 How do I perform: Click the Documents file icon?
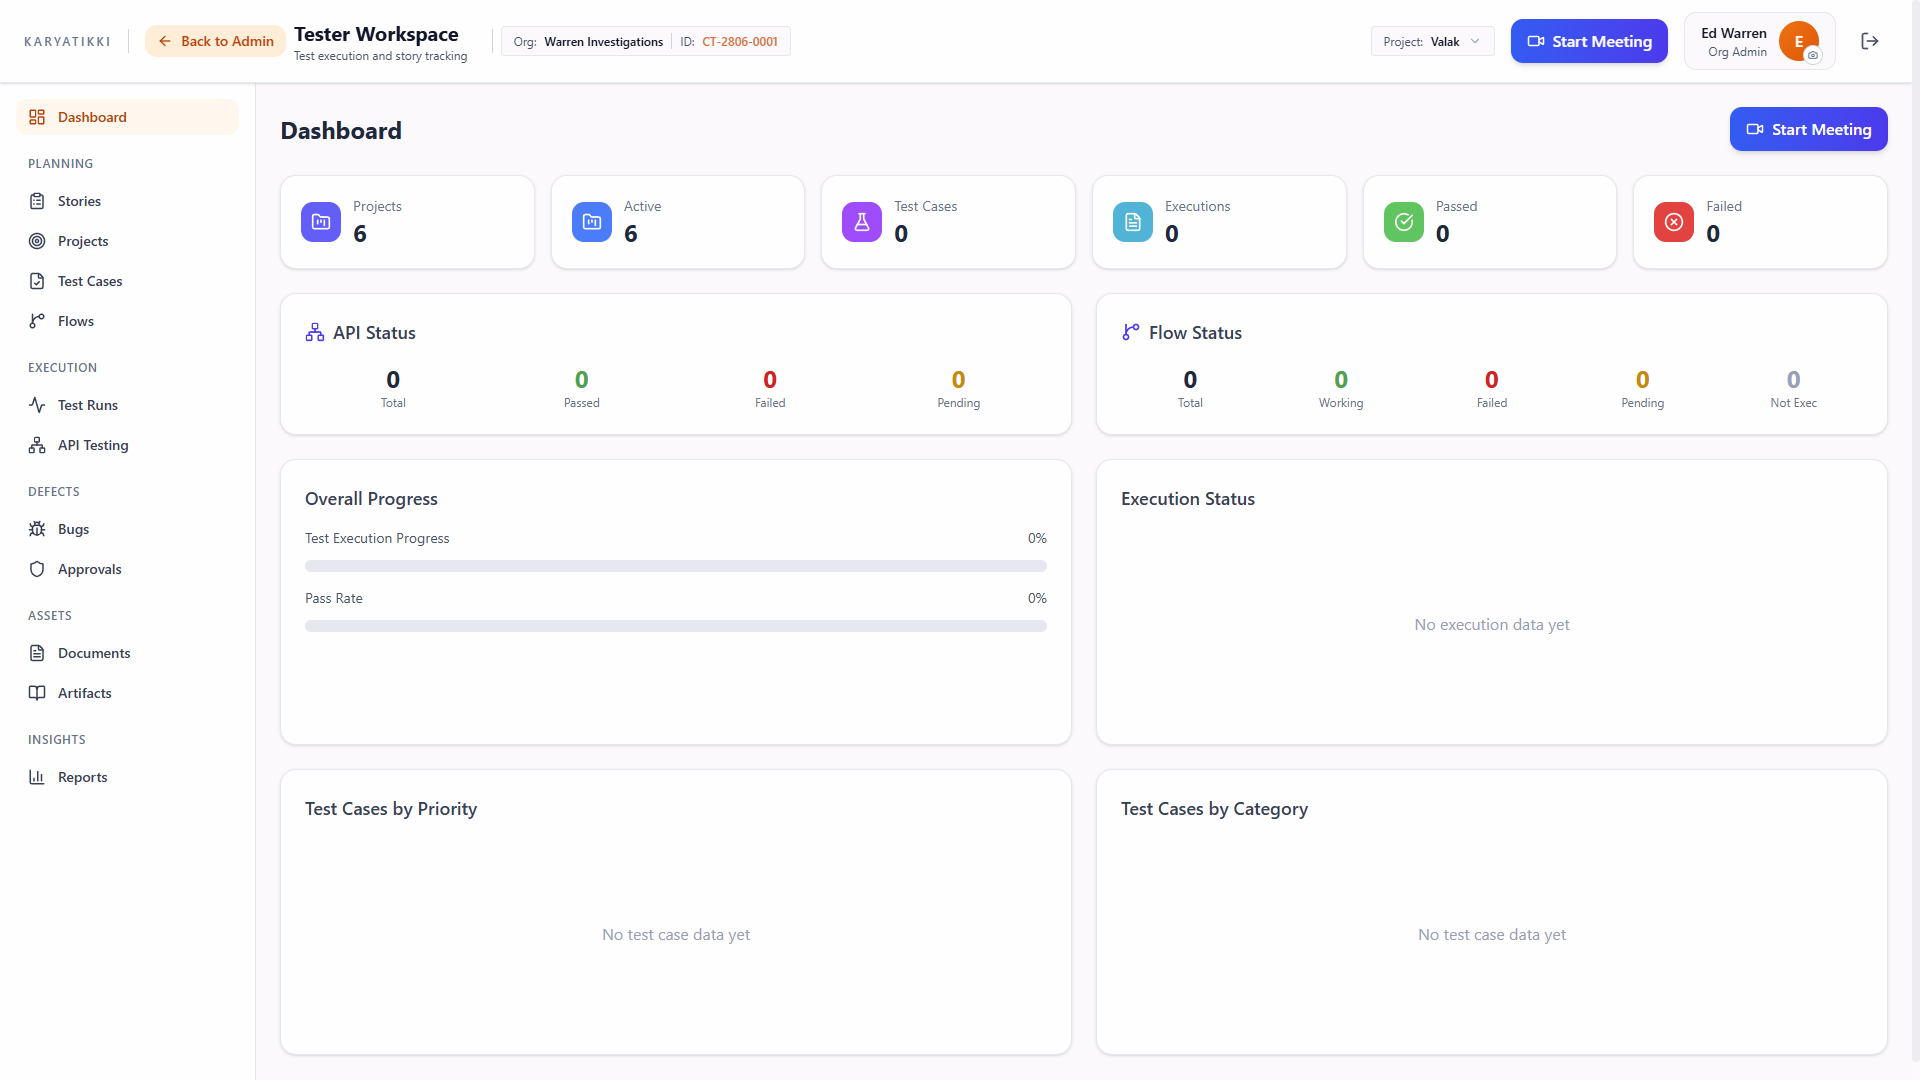37,653
